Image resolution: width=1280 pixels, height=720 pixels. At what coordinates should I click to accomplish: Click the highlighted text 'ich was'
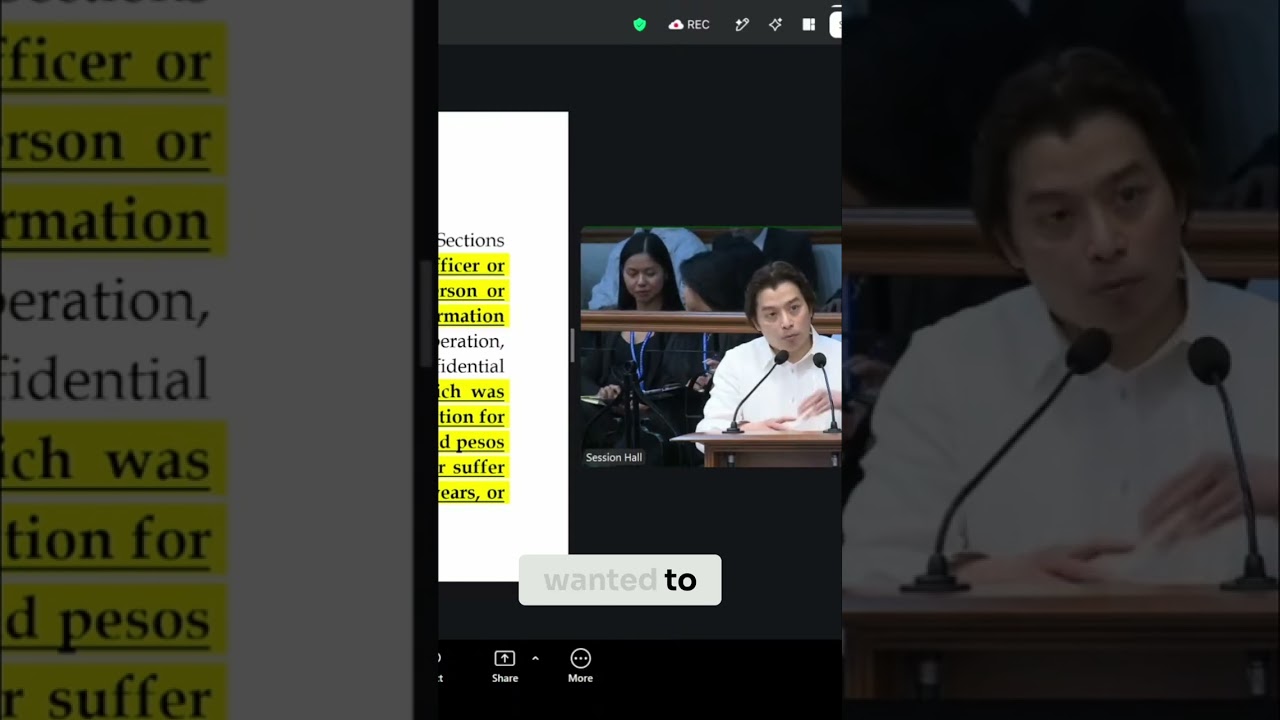(x=473, y=391)
